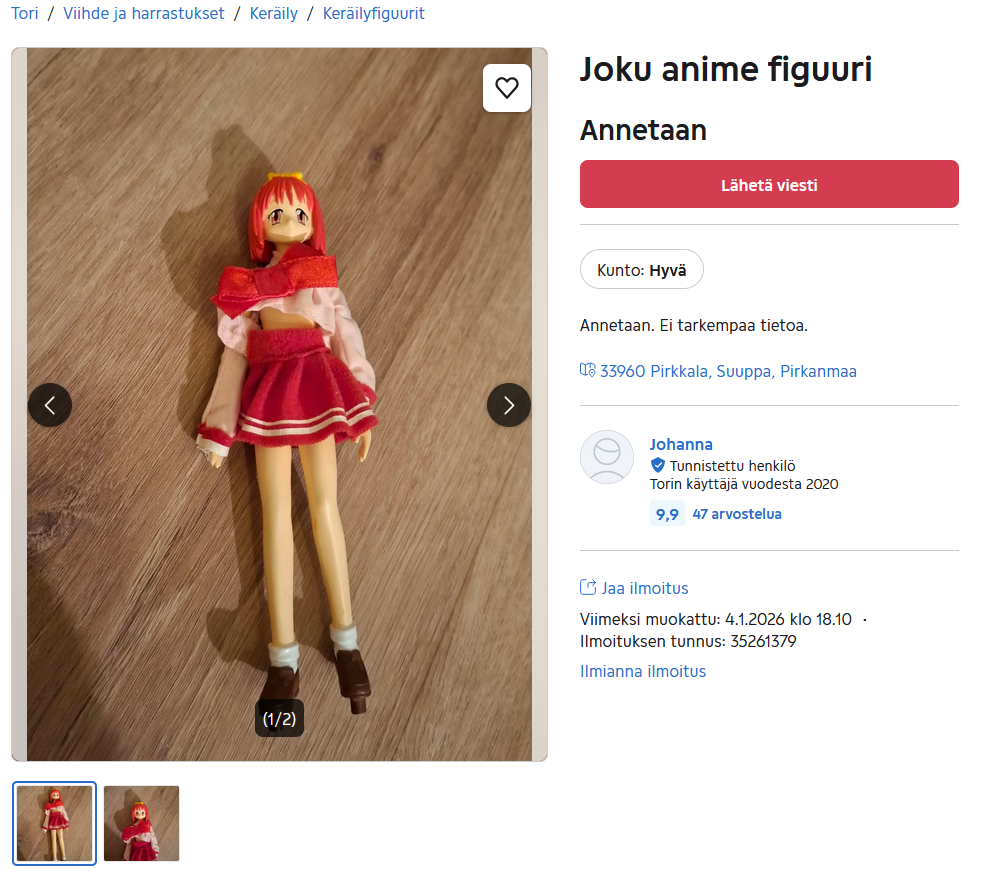Click the 9,9 rating score badge
This screenshot has height=885, width=987.
667,514
